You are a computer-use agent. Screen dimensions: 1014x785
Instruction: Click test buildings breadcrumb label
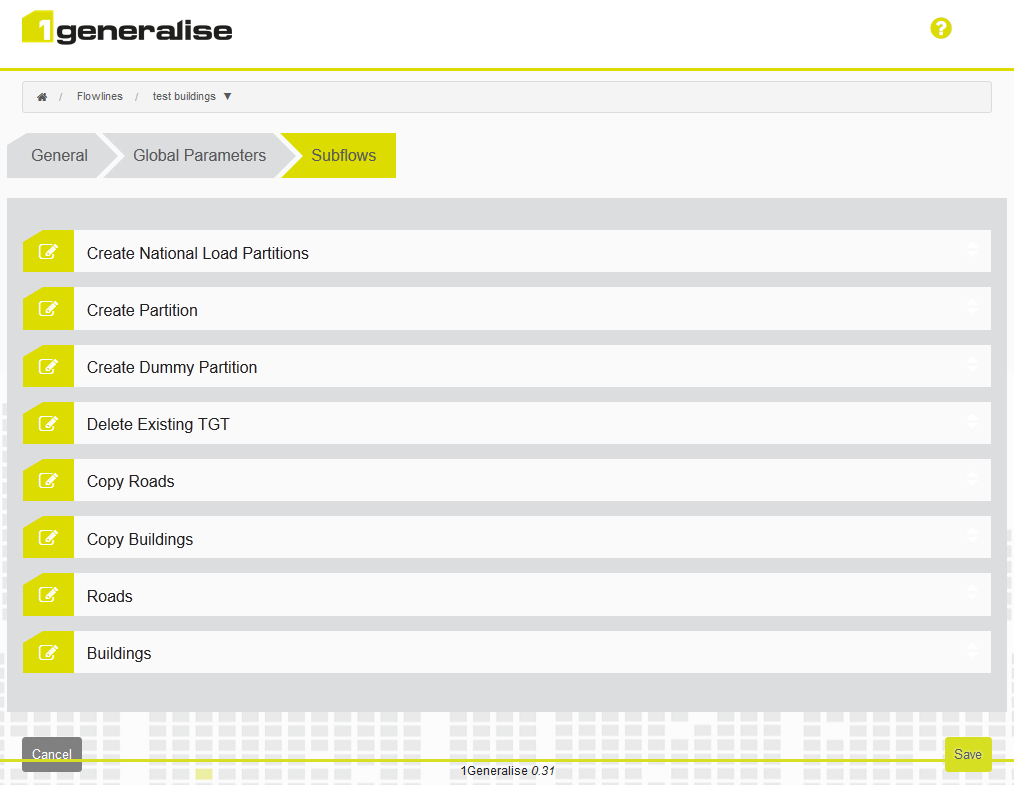(x=184, y=96)
